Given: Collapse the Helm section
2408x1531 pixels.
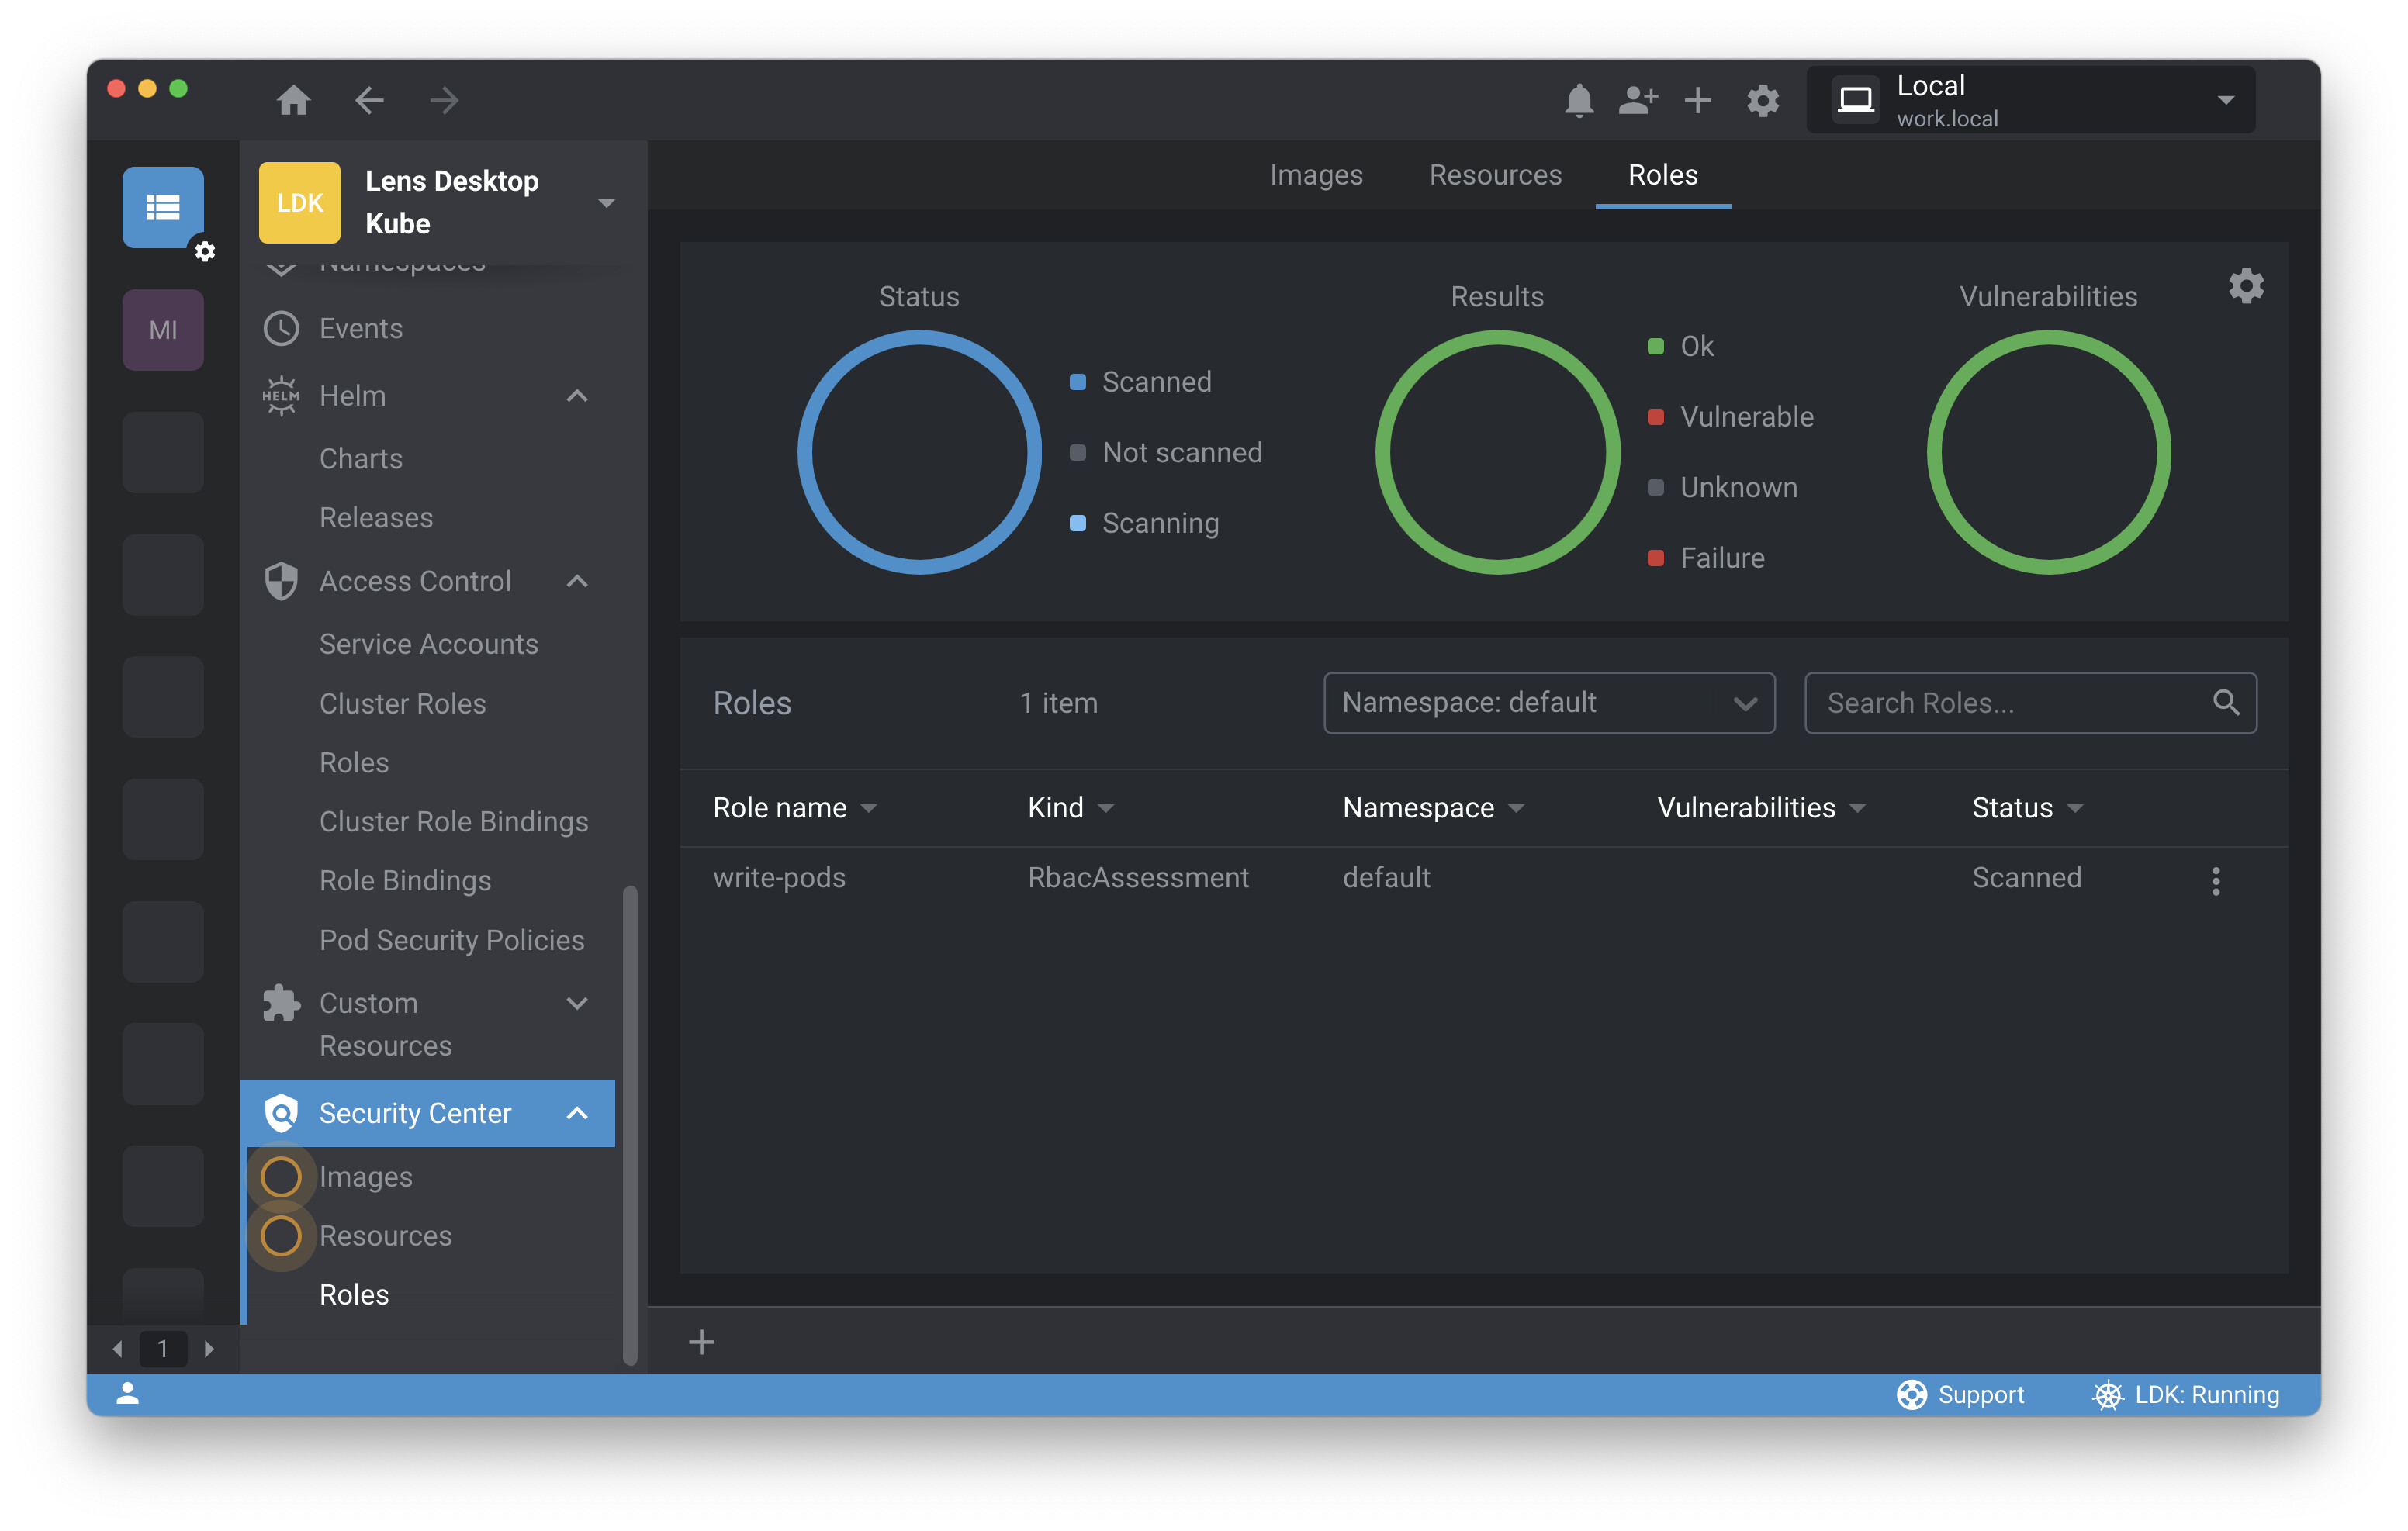Looking at the screenshot, I should pyautogui.click(x=577, y=396).
